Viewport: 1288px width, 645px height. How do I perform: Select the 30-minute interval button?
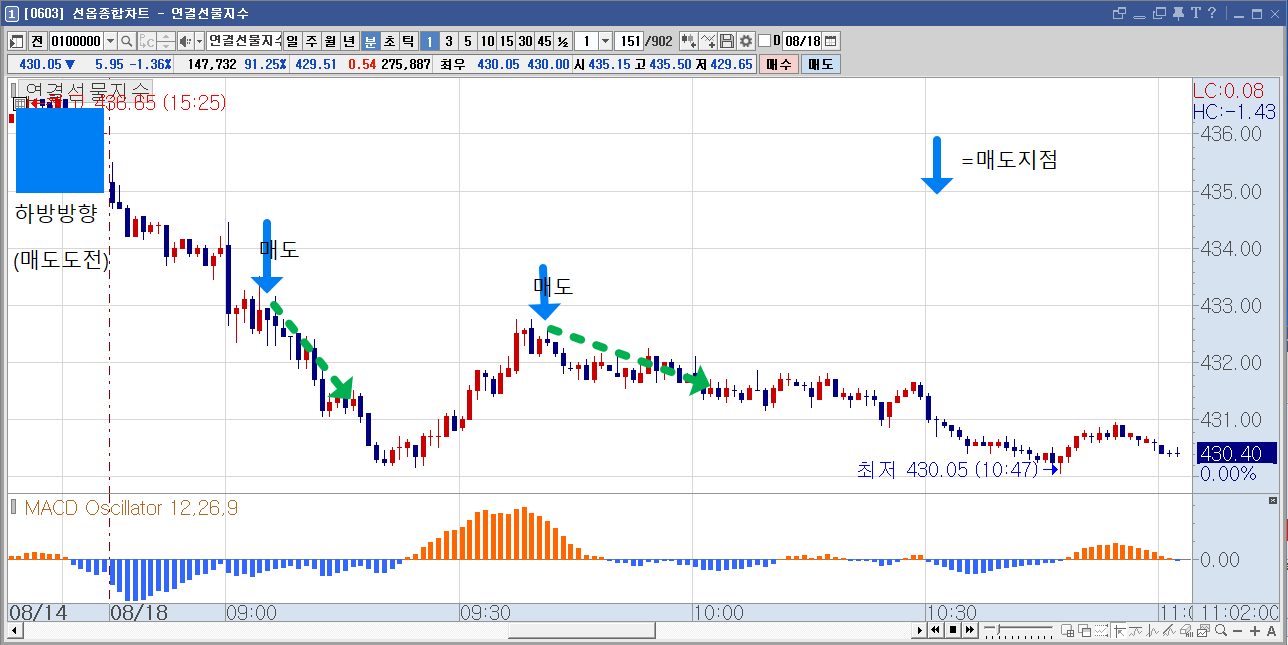[x=524, y=41]
